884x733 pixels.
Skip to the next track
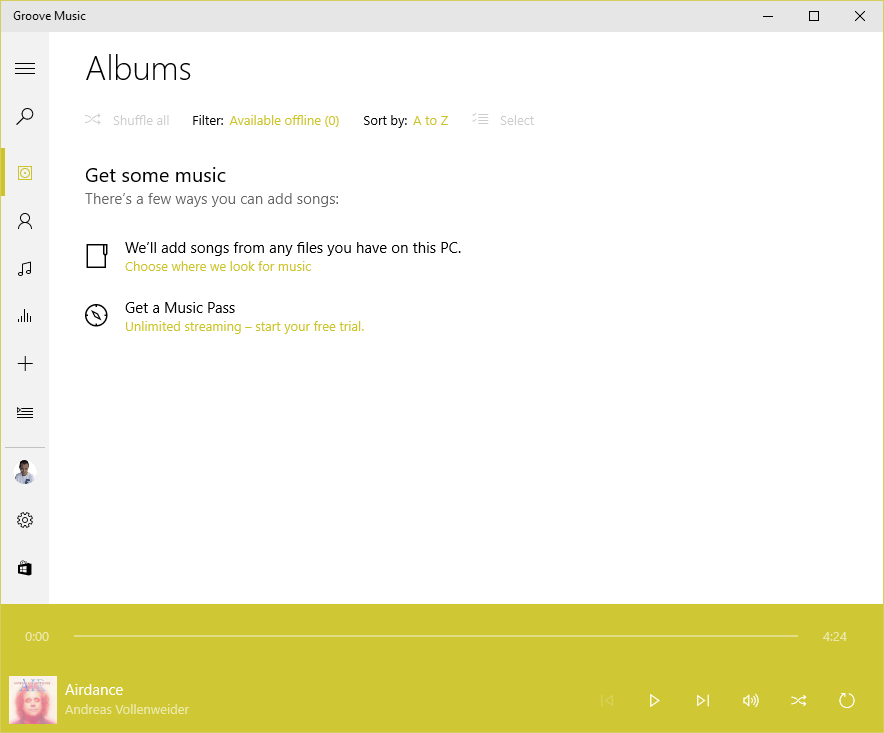703,700
